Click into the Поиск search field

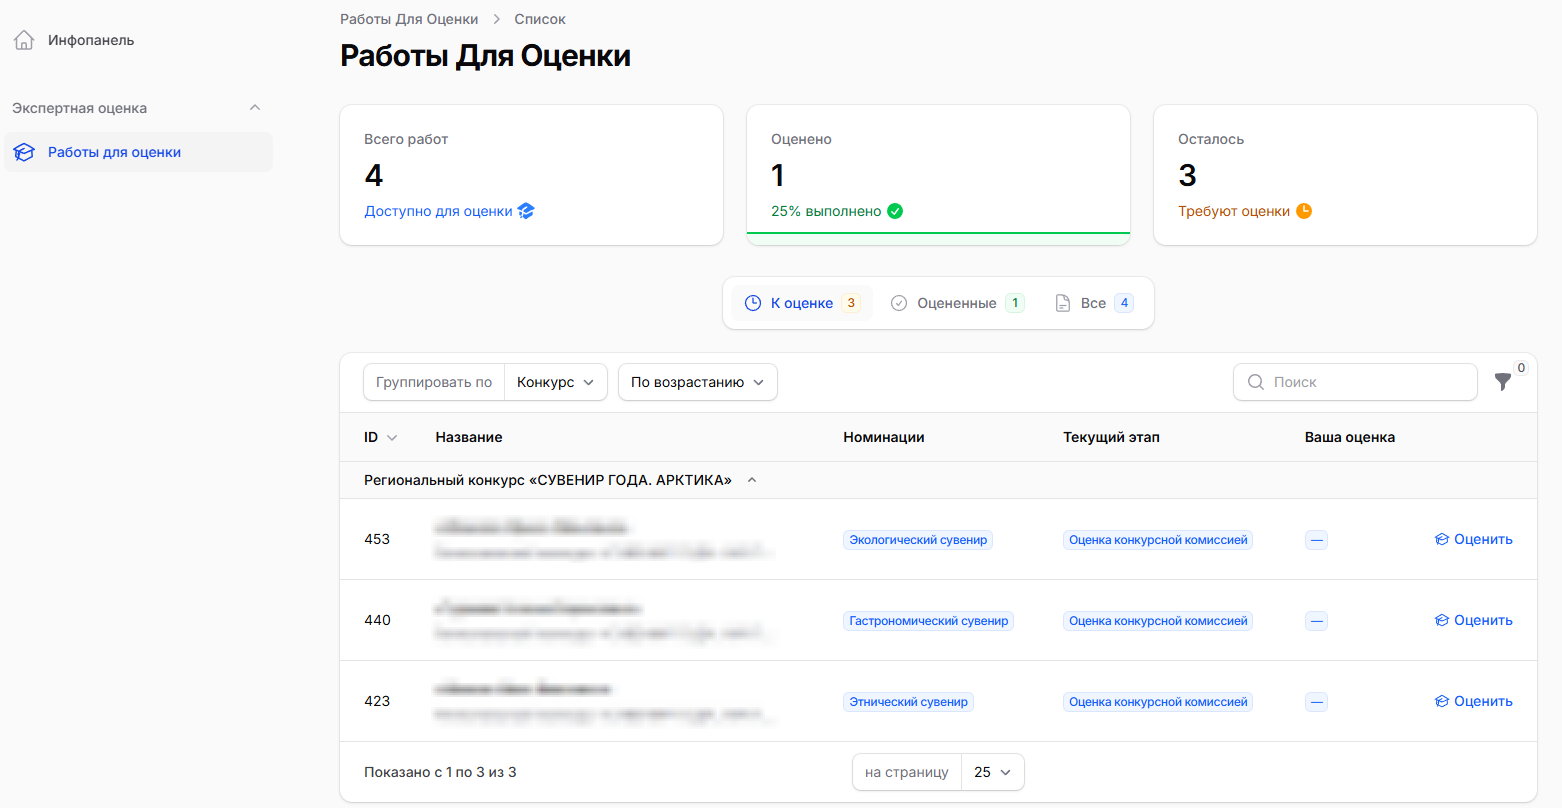click(1355, 382)
